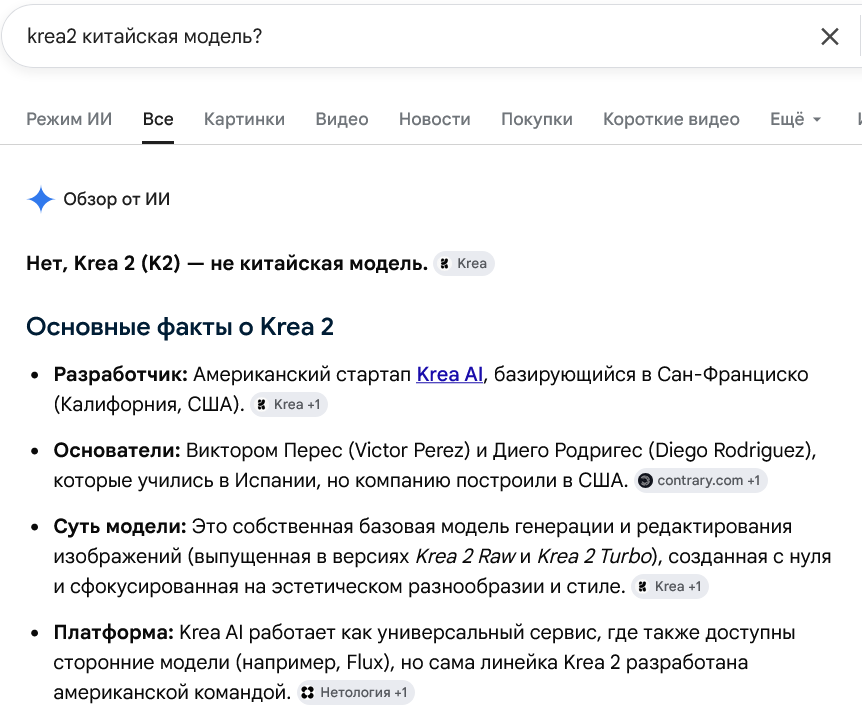The image size is (862, 723).
Task: Open the 'Нетология +1' source chip
Action: [356, 693]
